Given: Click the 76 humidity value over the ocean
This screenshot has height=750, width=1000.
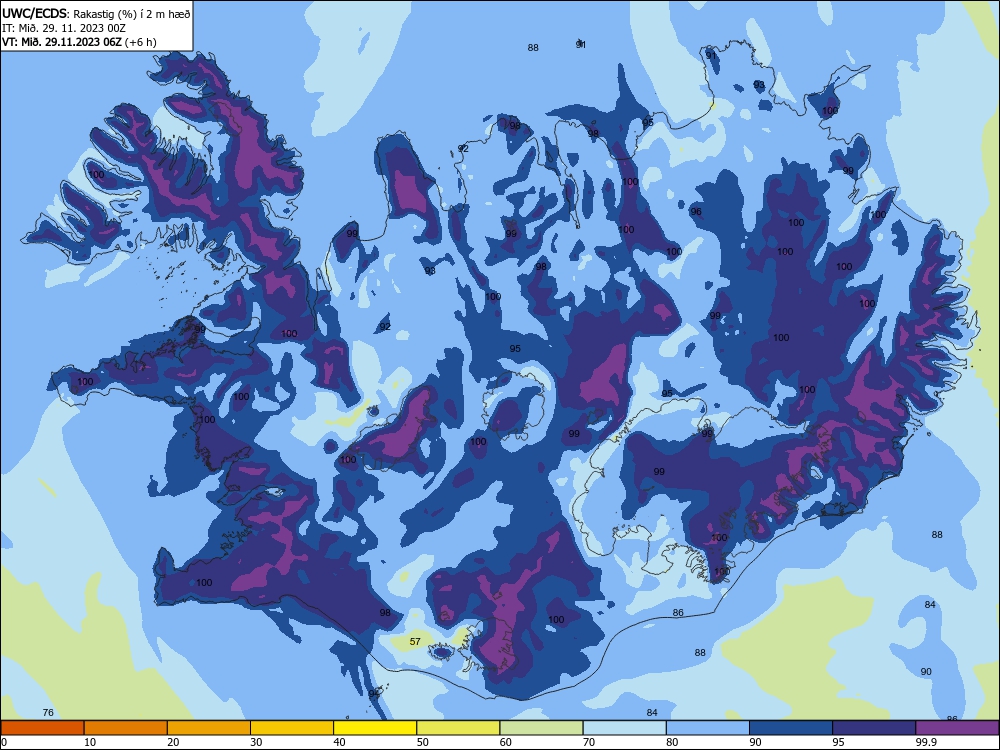Looking at the screenshot, I should pyautogui.click(x=48, y=713).
